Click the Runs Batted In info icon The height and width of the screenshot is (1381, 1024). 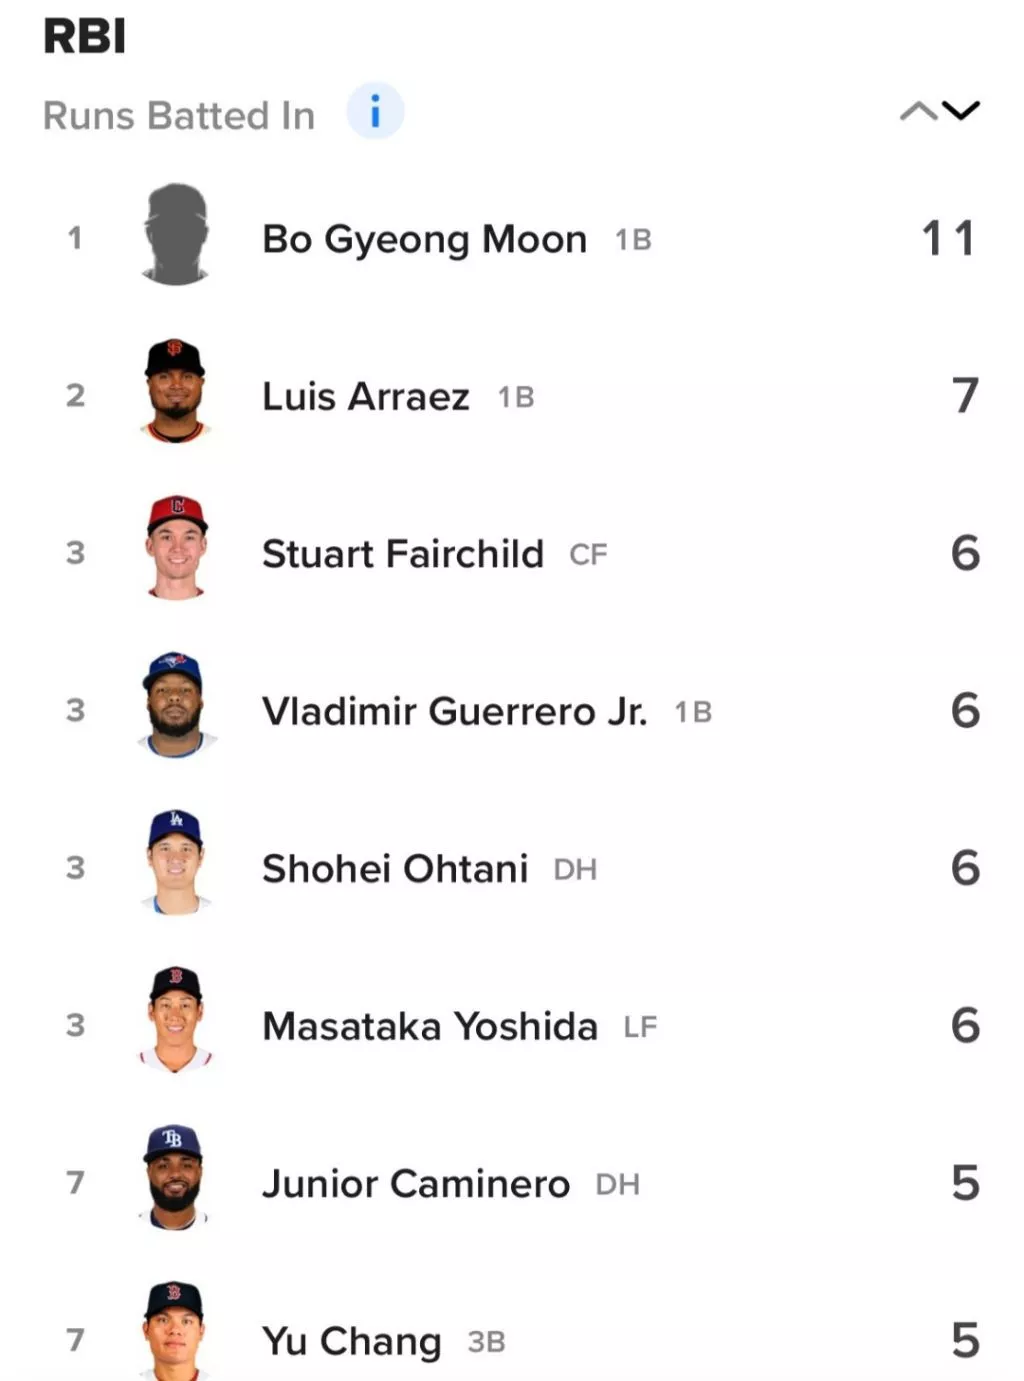click(x=375, y=111)
